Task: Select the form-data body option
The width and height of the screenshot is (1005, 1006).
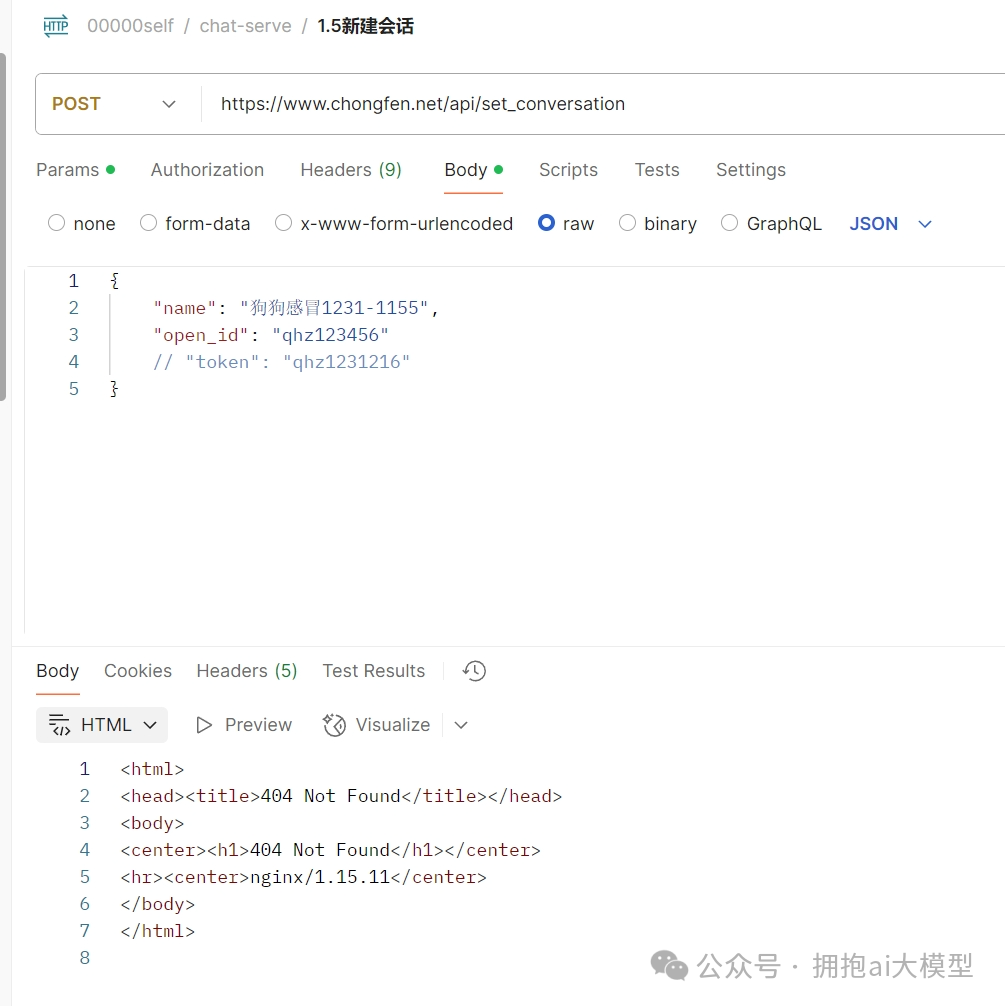Action: pyautogui.click(x=149, y=223)
